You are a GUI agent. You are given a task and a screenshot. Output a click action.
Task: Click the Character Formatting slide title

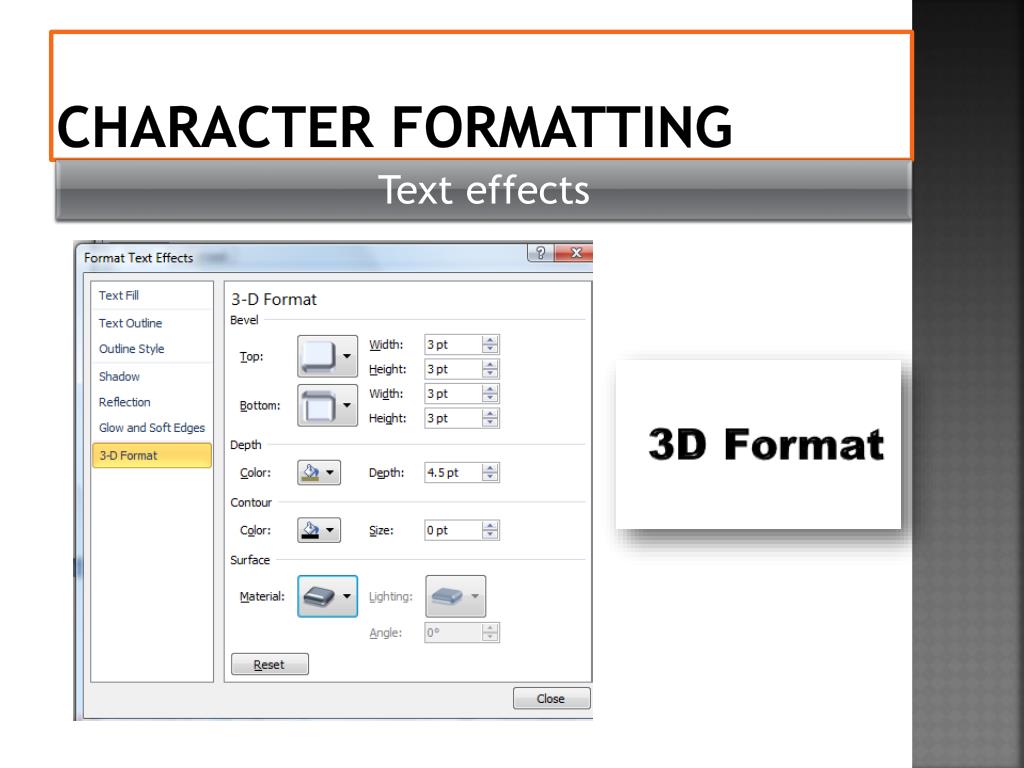[x=394, y=127]
